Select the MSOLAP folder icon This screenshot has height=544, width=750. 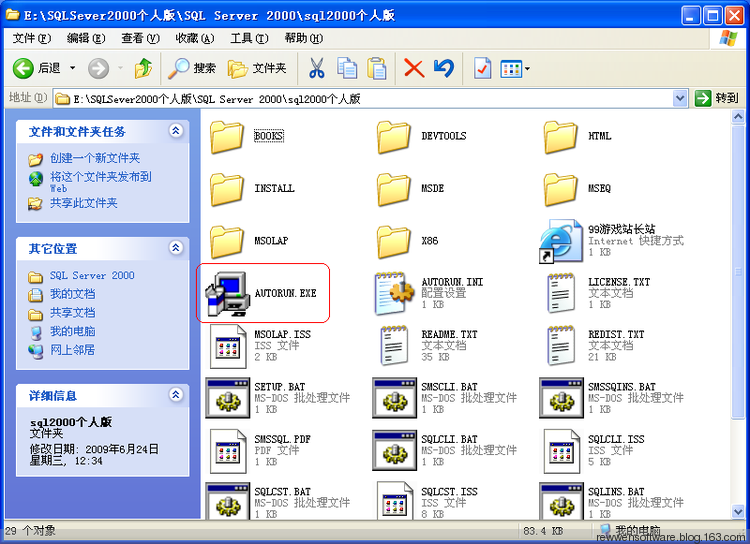(x=227, y=242)
